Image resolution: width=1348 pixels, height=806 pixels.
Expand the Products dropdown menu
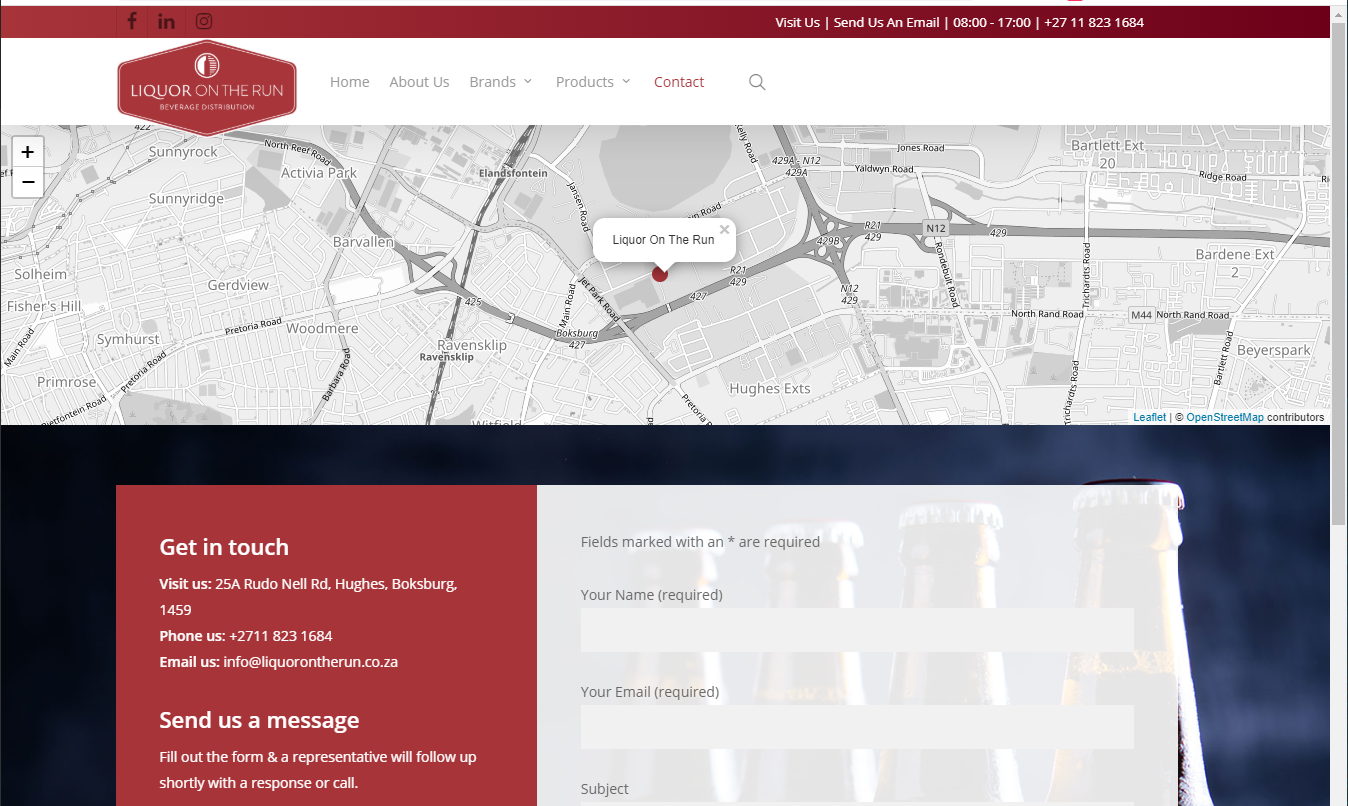(593, 82)
